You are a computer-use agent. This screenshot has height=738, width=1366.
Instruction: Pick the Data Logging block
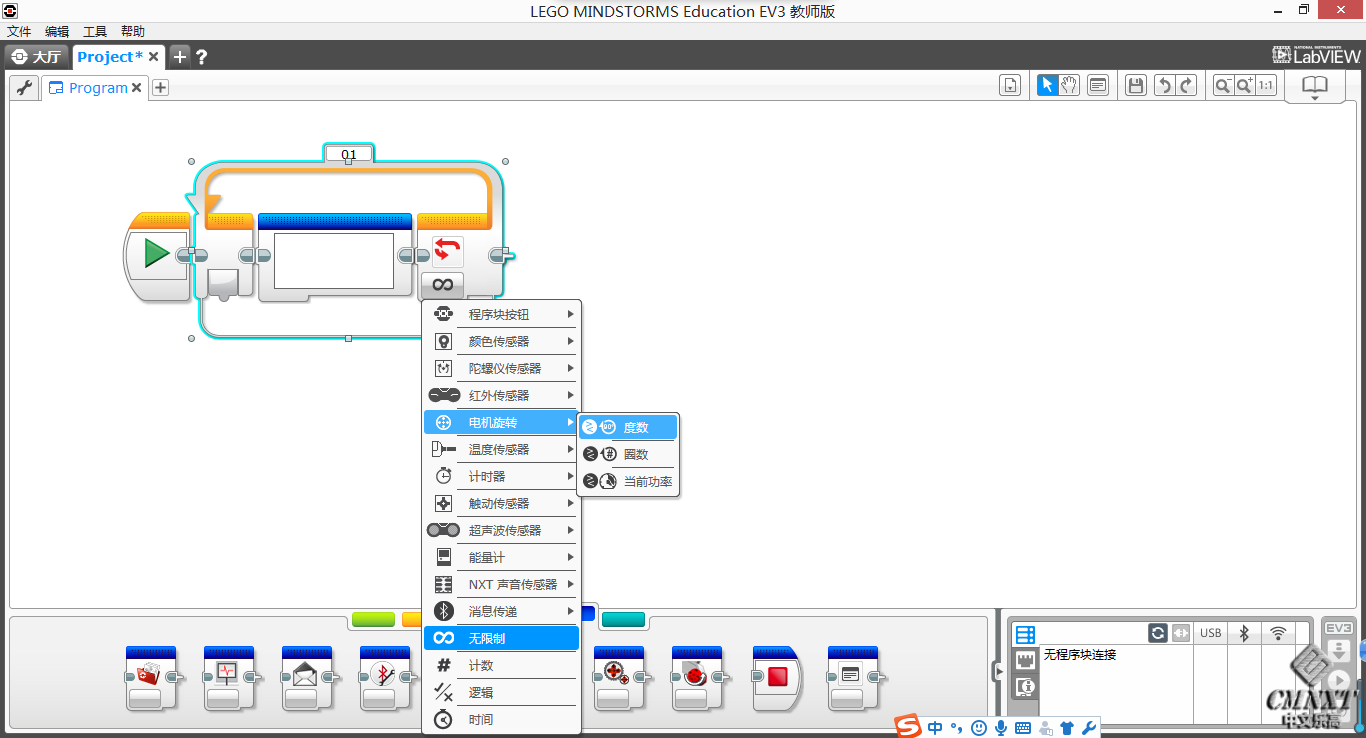pyautogui.click(x=229, y=678)
